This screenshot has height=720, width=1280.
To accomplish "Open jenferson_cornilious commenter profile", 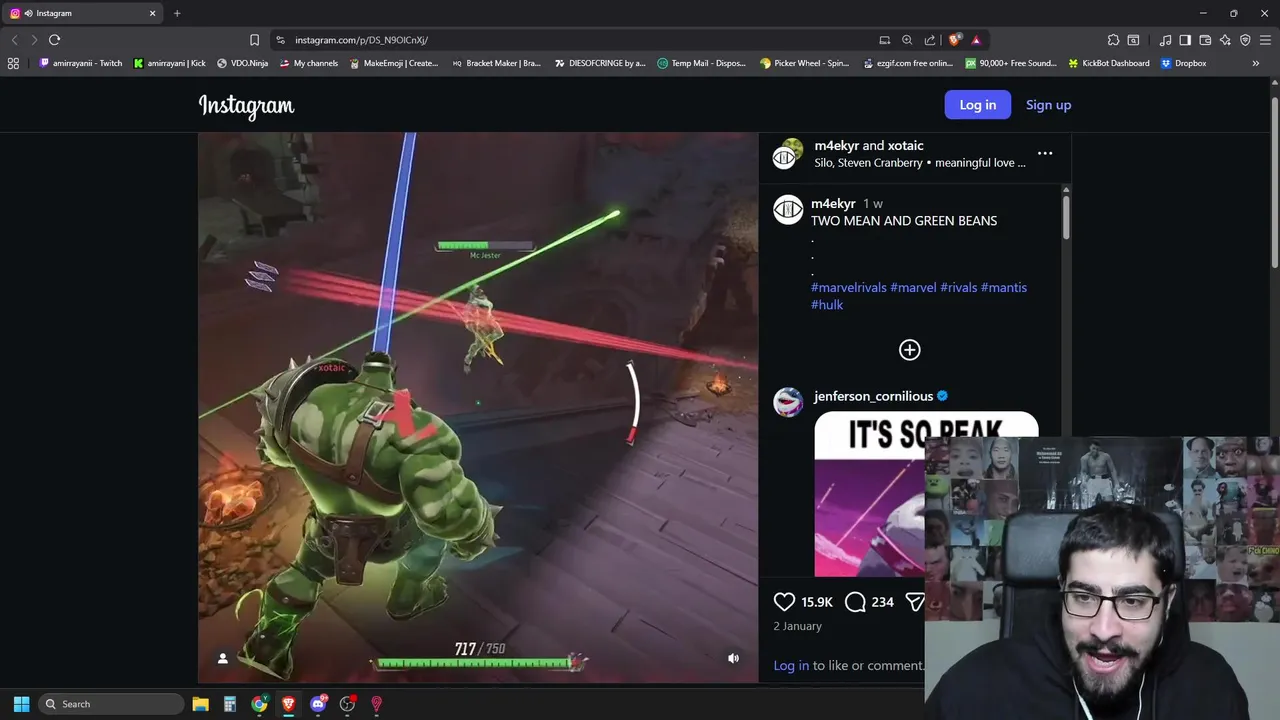I will tap(873, 397).
